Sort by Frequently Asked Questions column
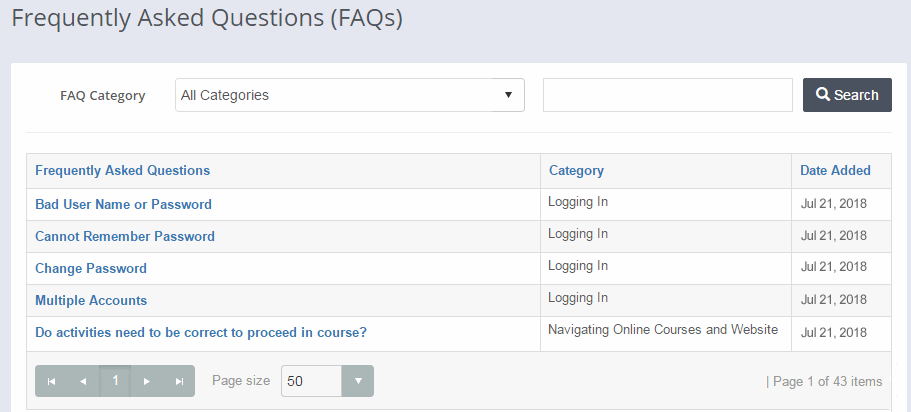 [122, 171]
